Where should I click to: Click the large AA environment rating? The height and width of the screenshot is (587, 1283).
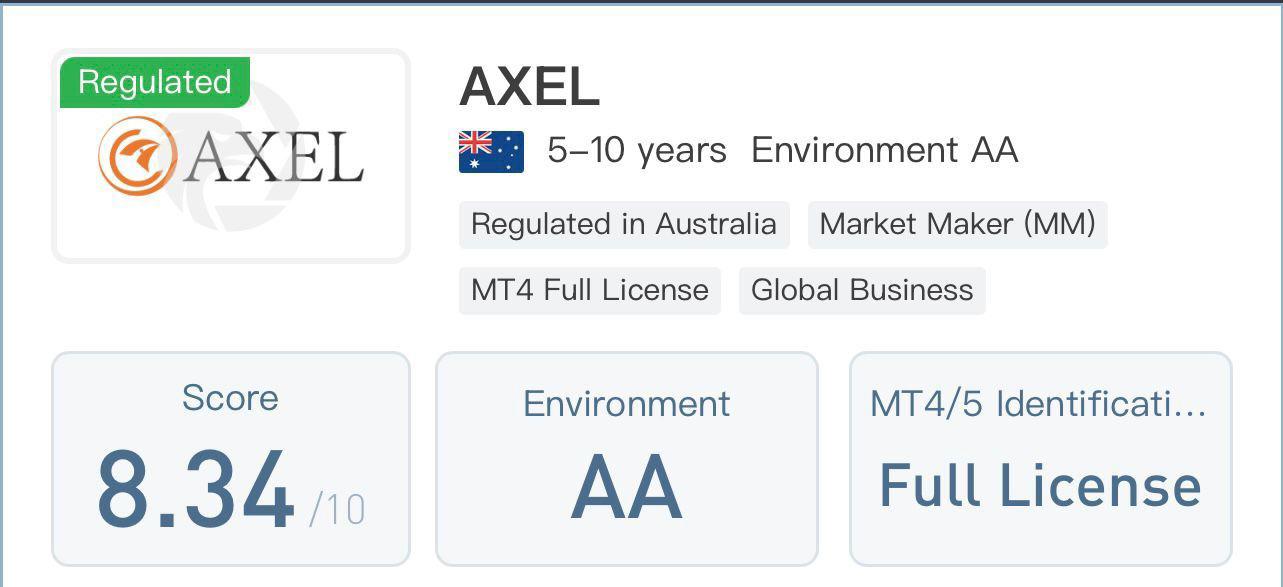point(626,488)
